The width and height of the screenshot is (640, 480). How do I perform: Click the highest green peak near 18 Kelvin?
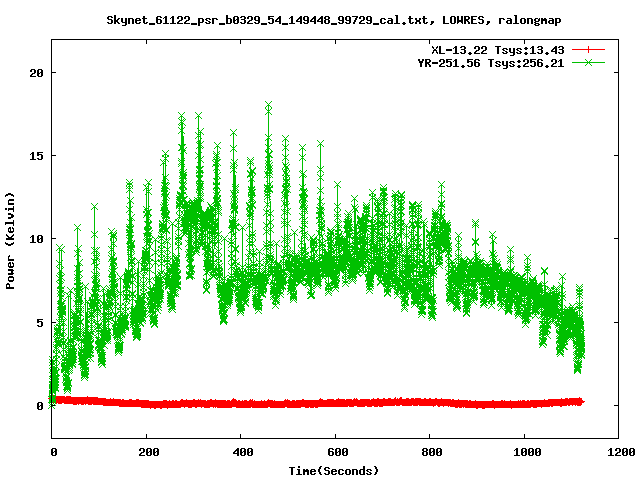pos(268,105)
